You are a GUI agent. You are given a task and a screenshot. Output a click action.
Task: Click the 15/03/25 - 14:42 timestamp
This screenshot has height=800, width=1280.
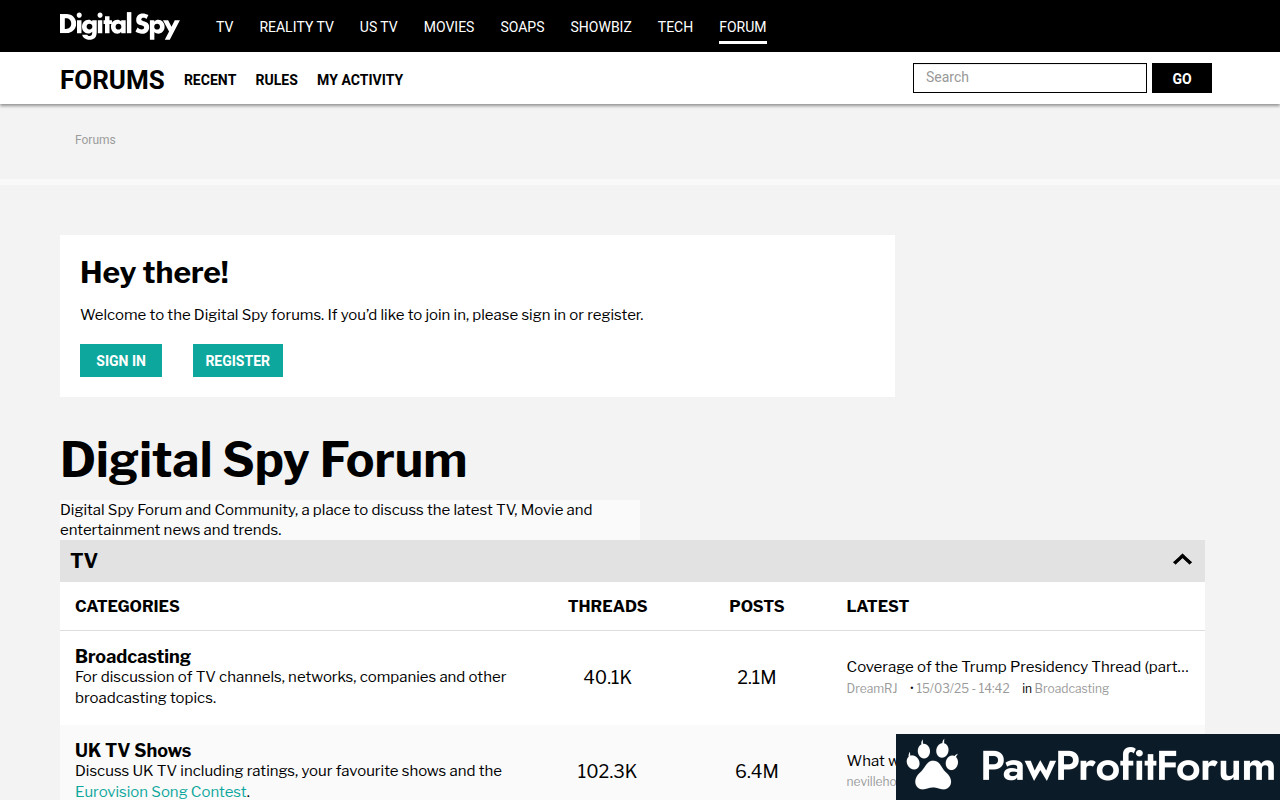tap(964, 689)
